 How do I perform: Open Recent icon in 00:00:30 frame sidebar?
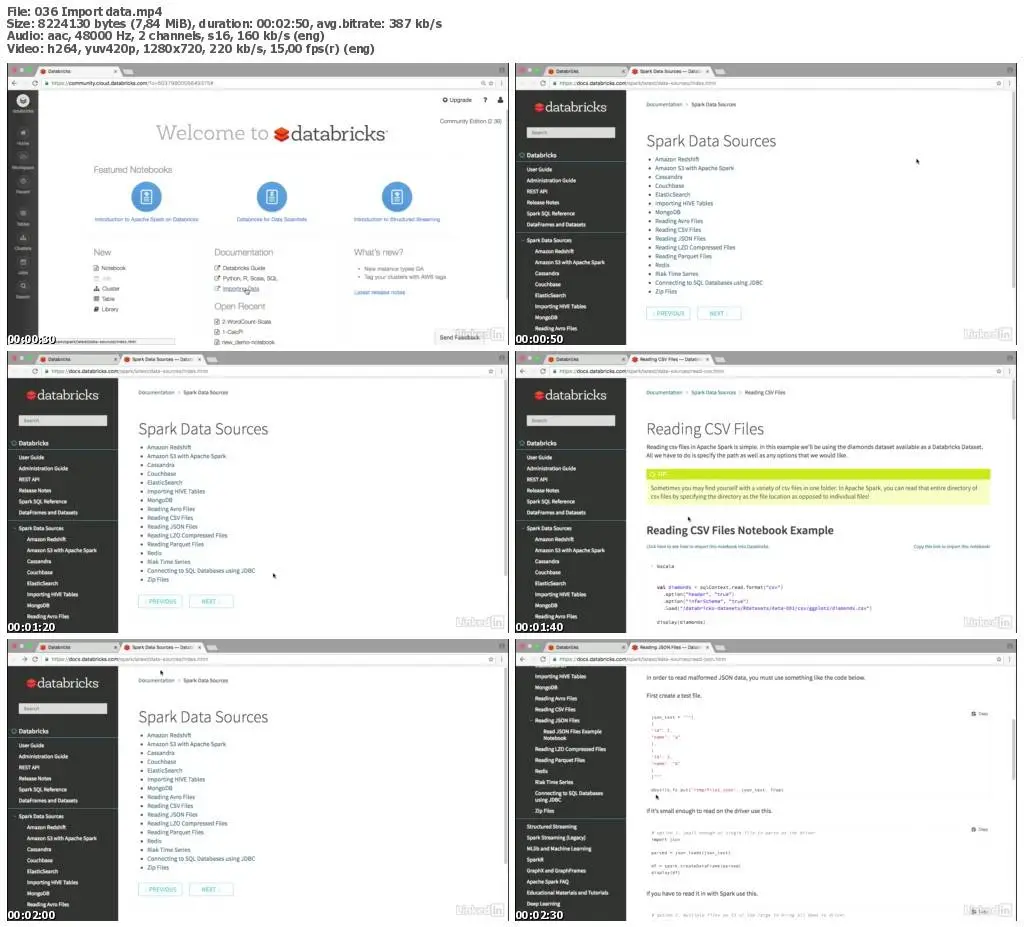23,181
